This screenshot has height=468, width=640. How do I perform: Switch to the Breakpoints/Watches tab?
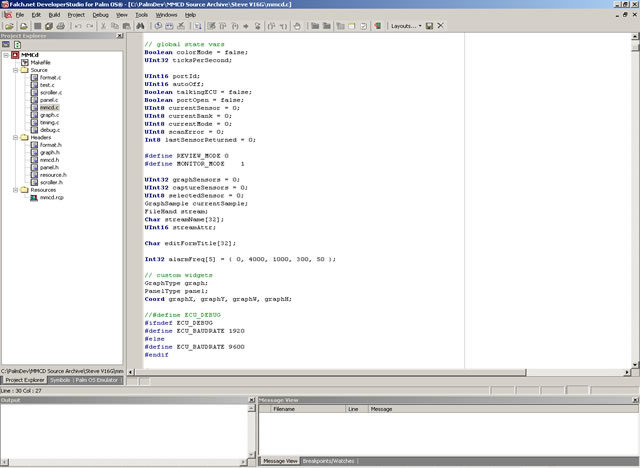[329, 461]
